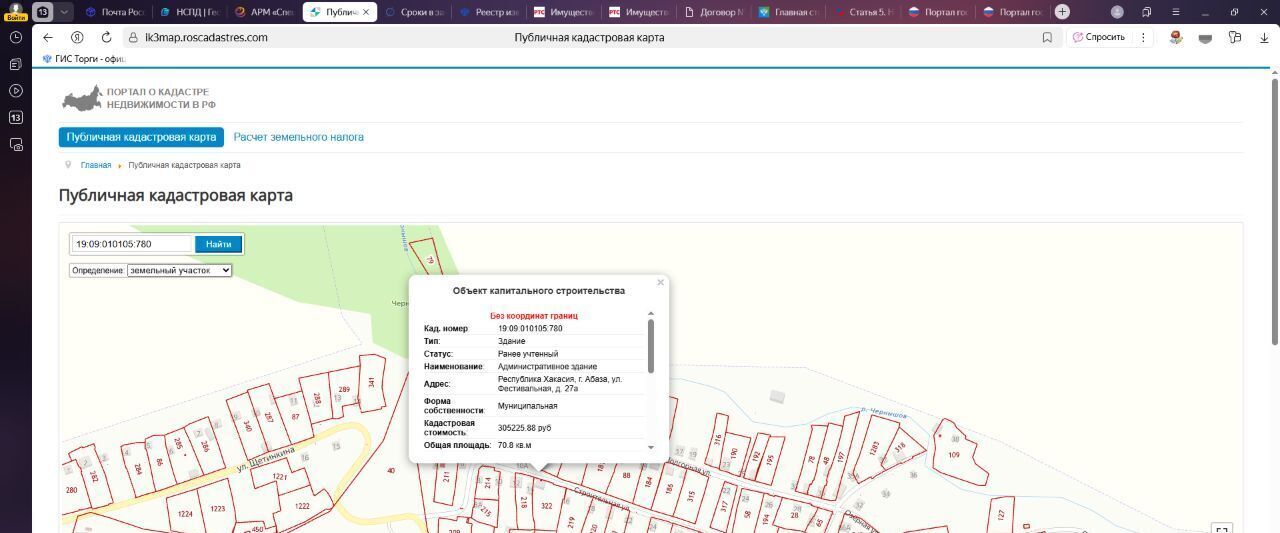This screenshot has height=533, width=1280.
Task: Open a new tab with the plus button
Action: [1062, 12]
